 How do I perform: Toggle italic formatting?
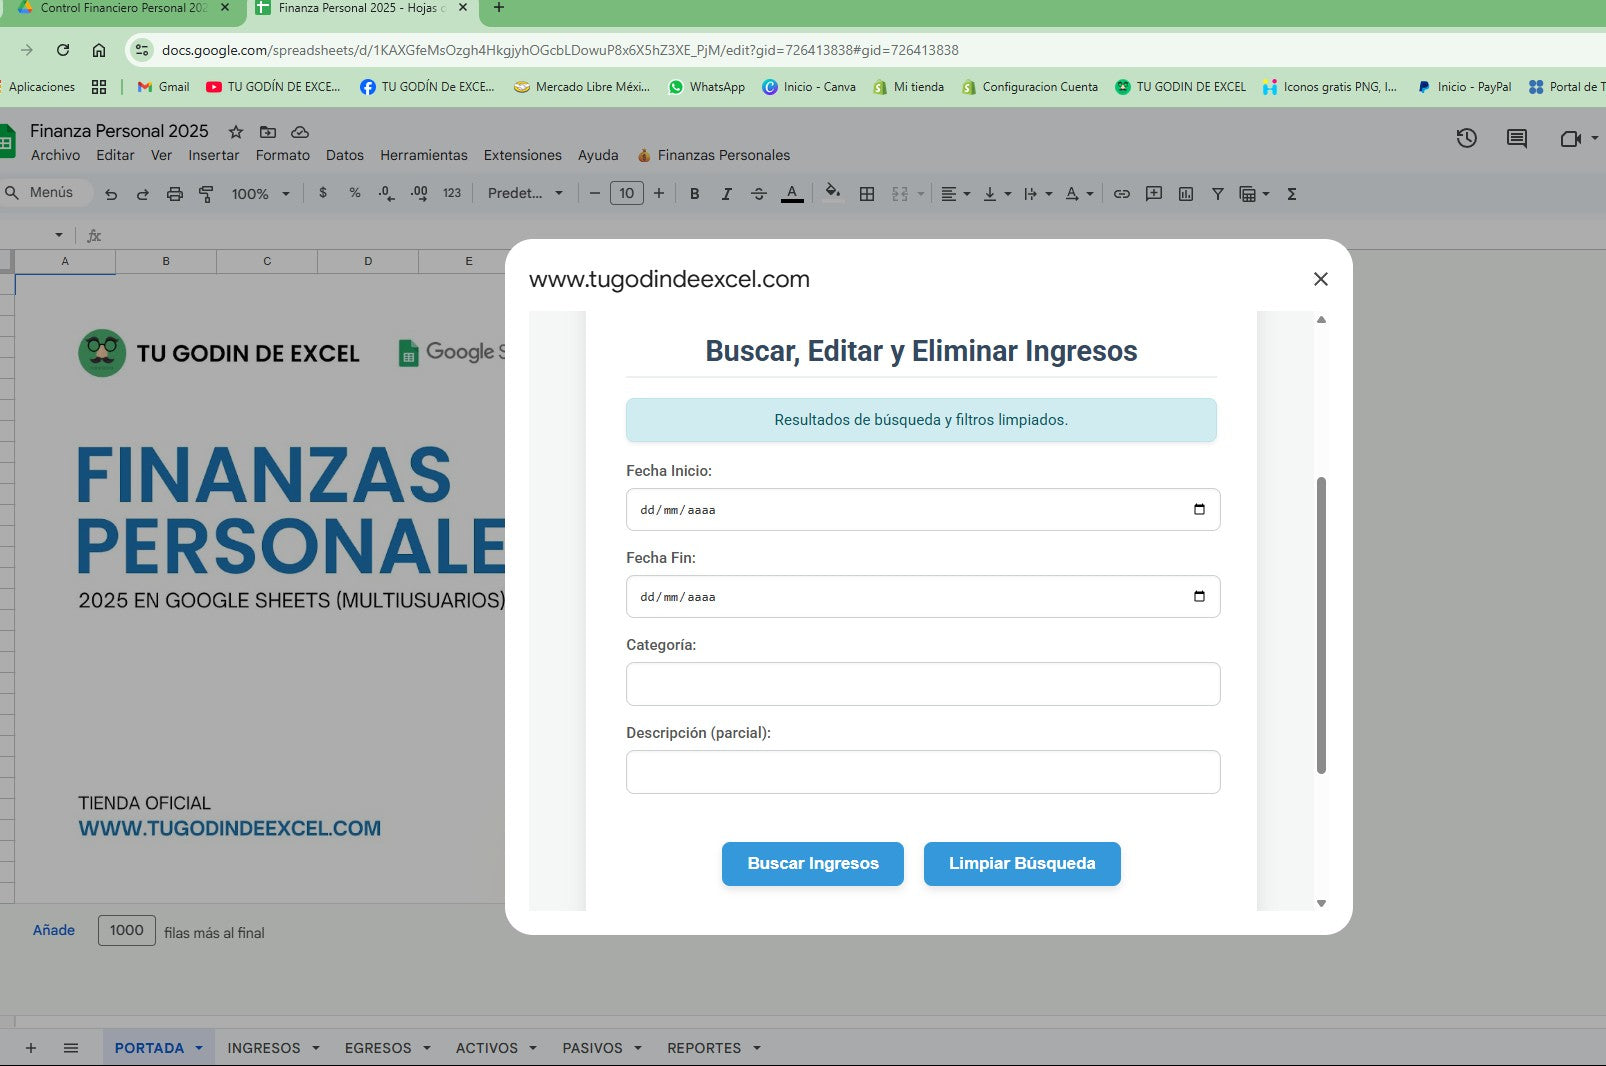click(x=727, y=194)
